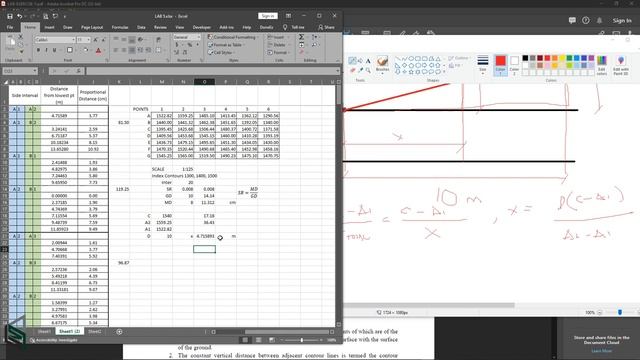Click Share button in Excel
The width and height of the screenshot is (640, 360).
pos(327,27)
